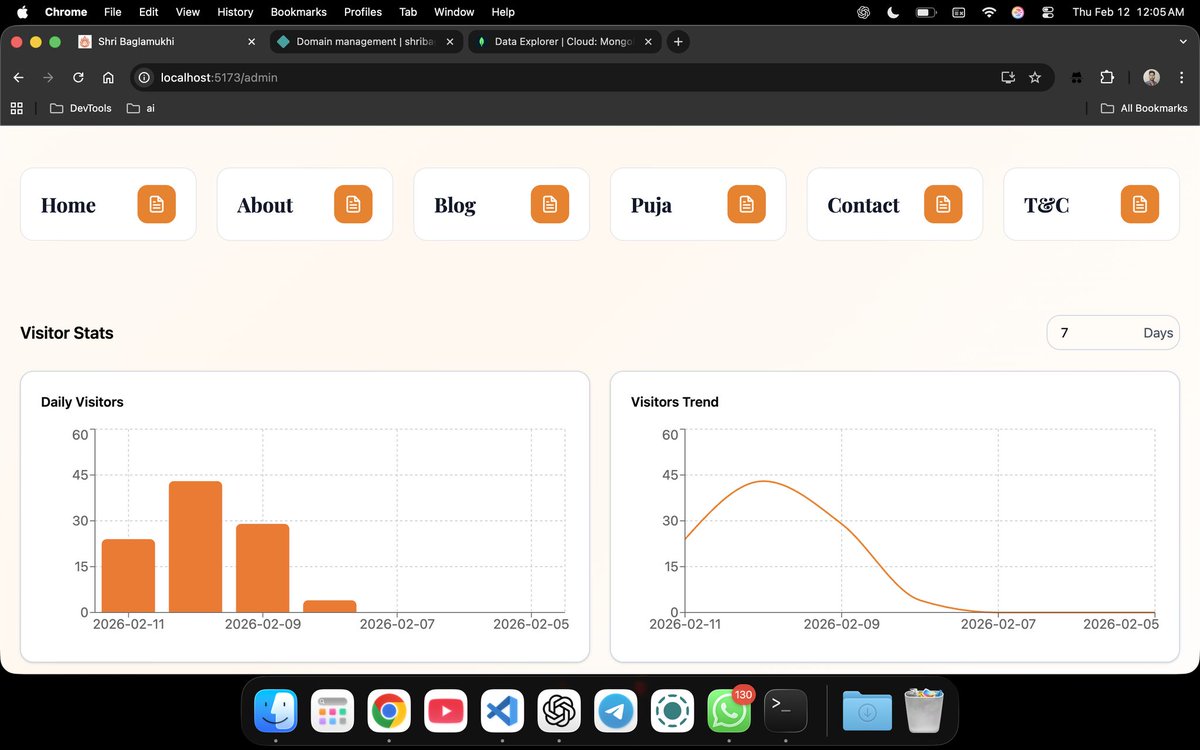View site information icon beside localhost URL
Image resolution: width=1200 pixels, height=750 pixels.
[x=143, y=77]
